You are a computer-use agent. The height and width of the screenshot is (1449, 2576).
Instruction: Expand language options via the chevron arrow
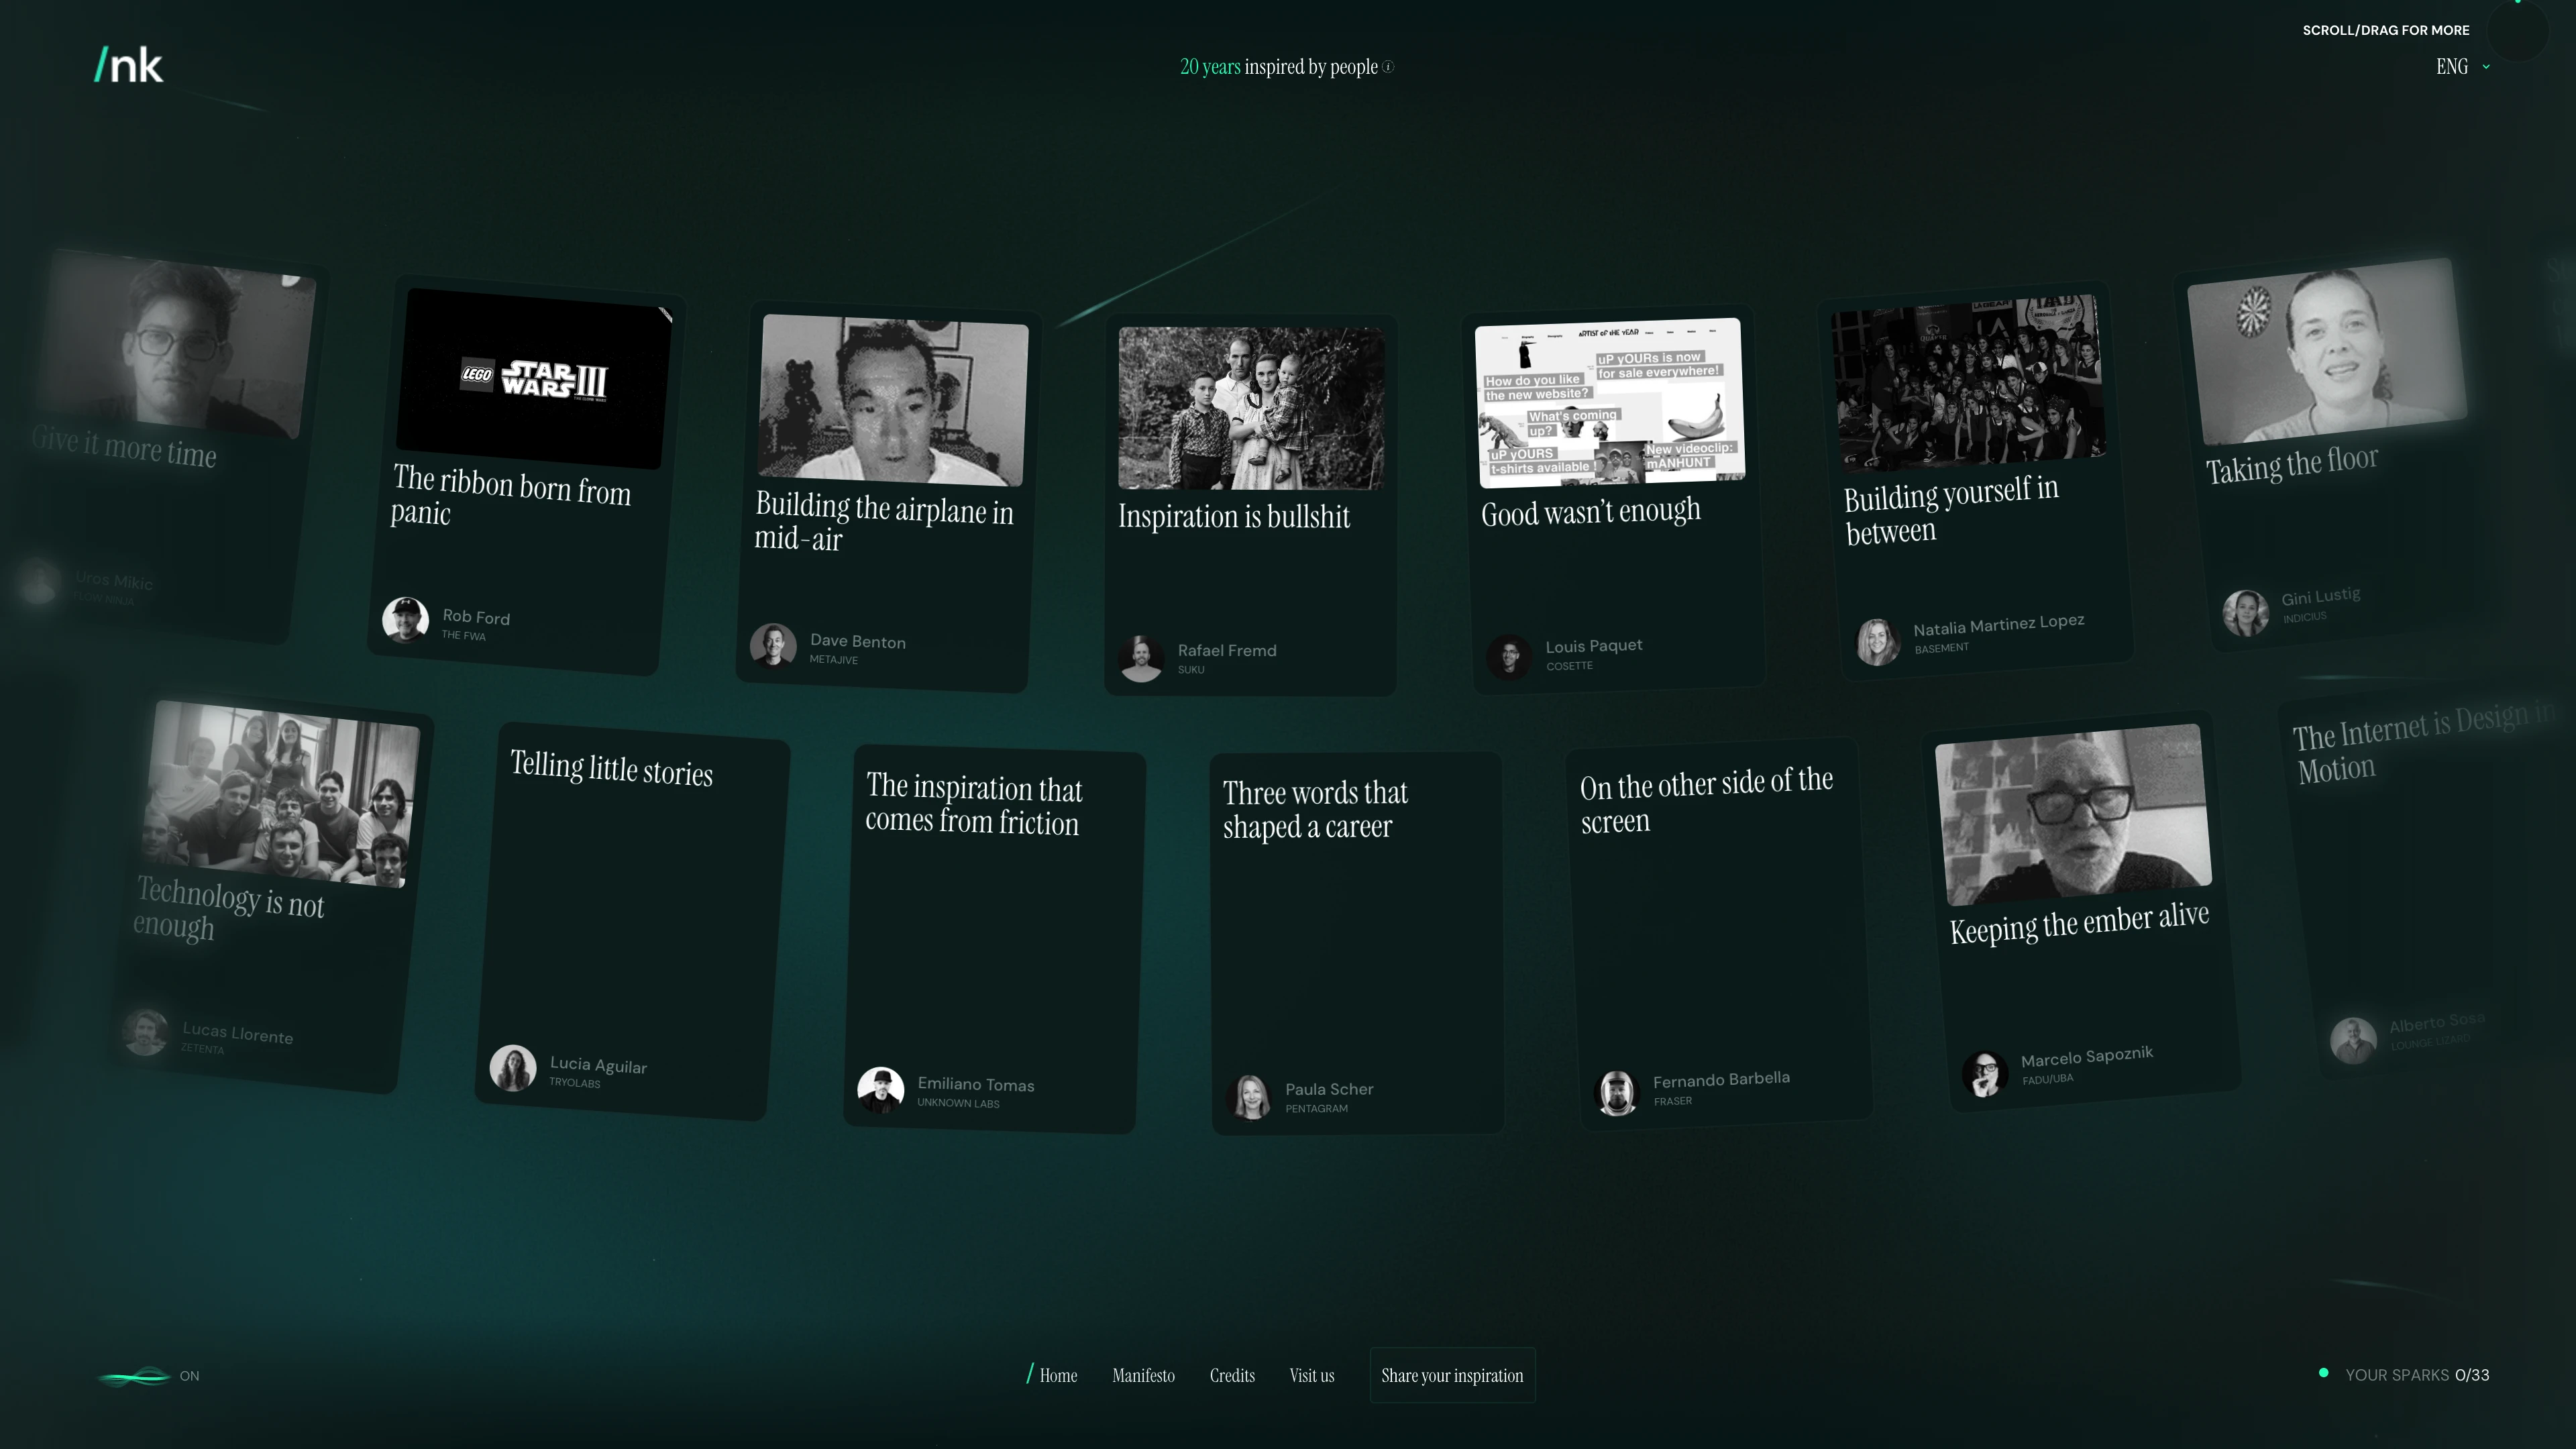tap(2486, 67)
